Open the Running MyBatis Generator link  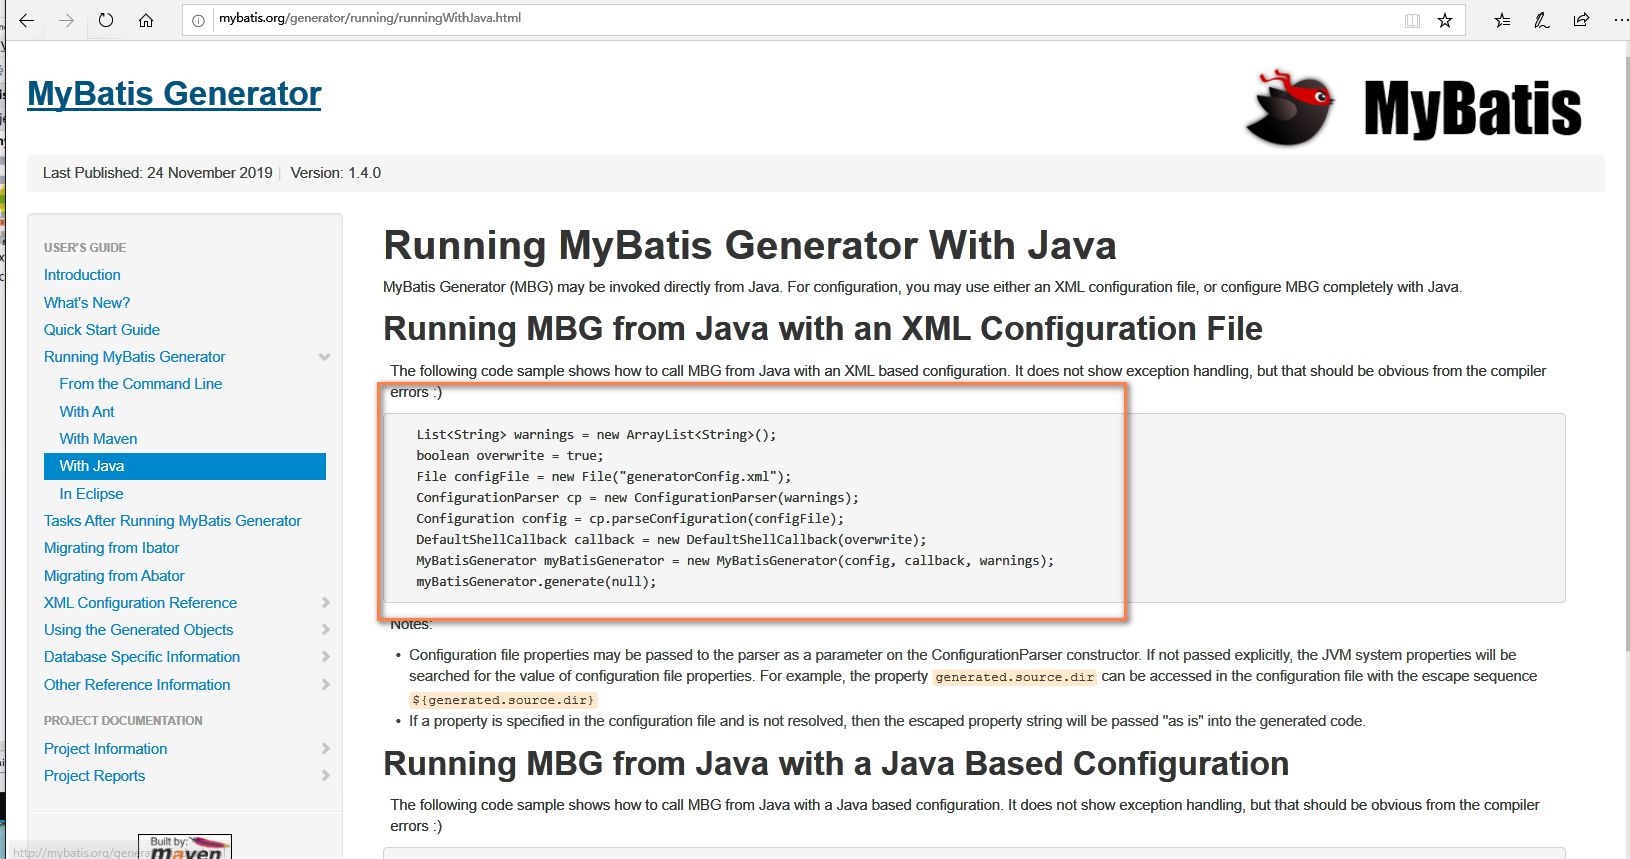click(135, 357)
